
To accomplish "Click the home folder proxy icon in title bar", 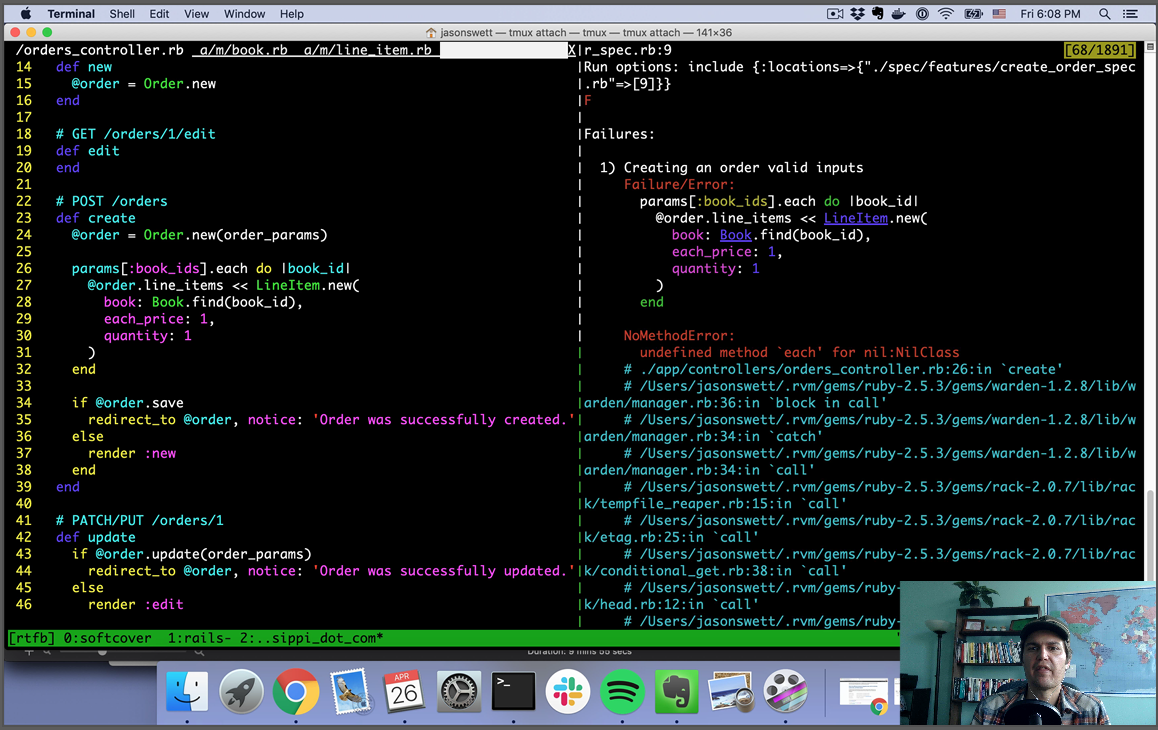I will click(431, 33).
